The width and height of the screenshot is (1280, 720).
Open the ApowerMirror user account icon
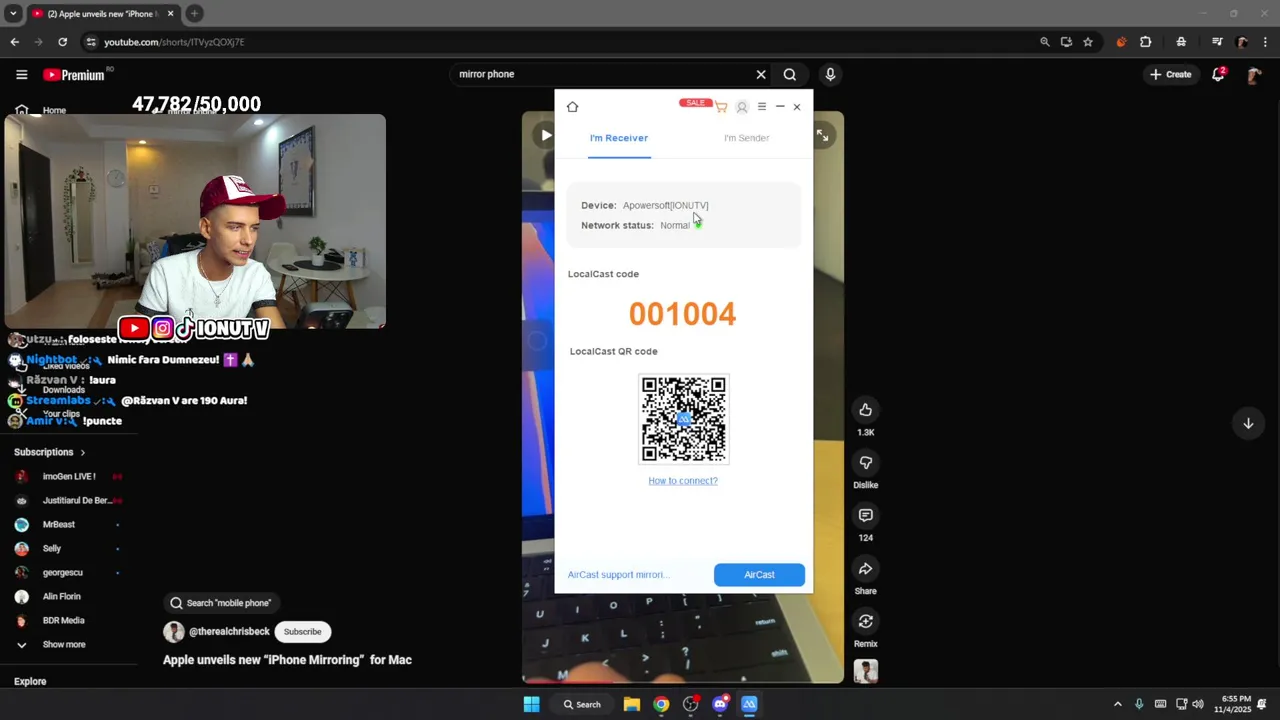coord(742,107)
